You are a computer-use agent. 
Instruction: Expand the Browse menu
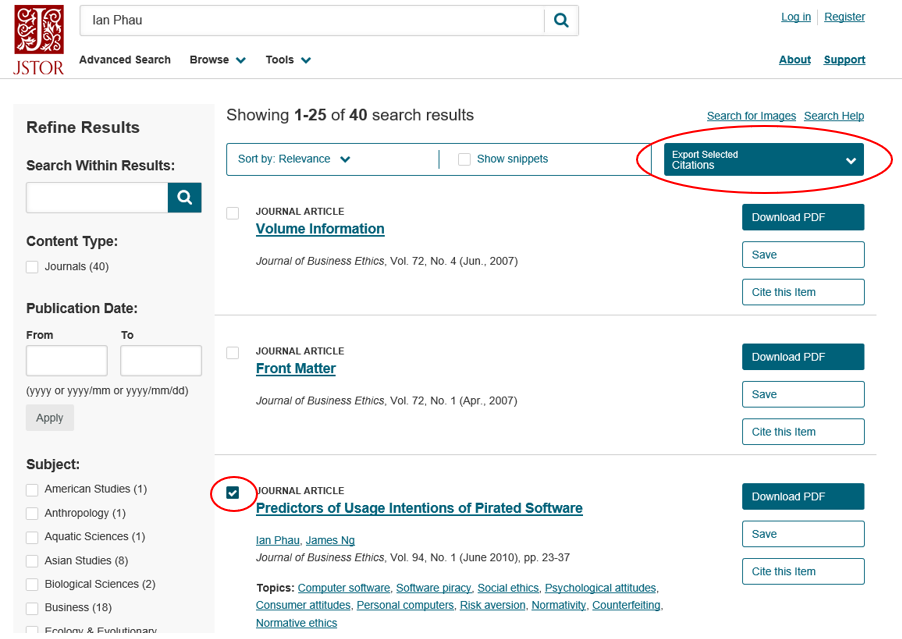217,60
